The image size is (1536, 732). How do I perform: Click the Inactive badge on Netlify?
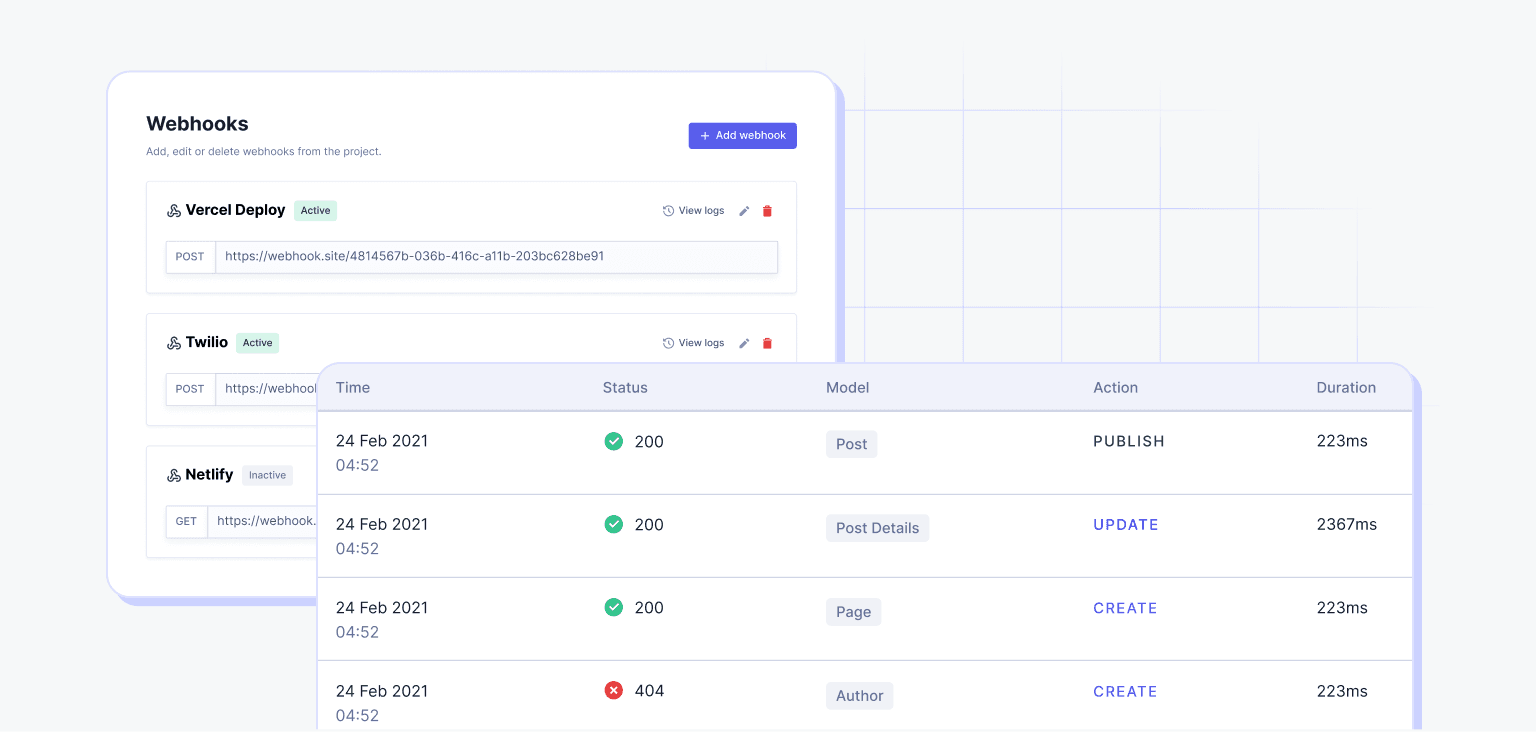pyautogui.click(x=267, y=475)
